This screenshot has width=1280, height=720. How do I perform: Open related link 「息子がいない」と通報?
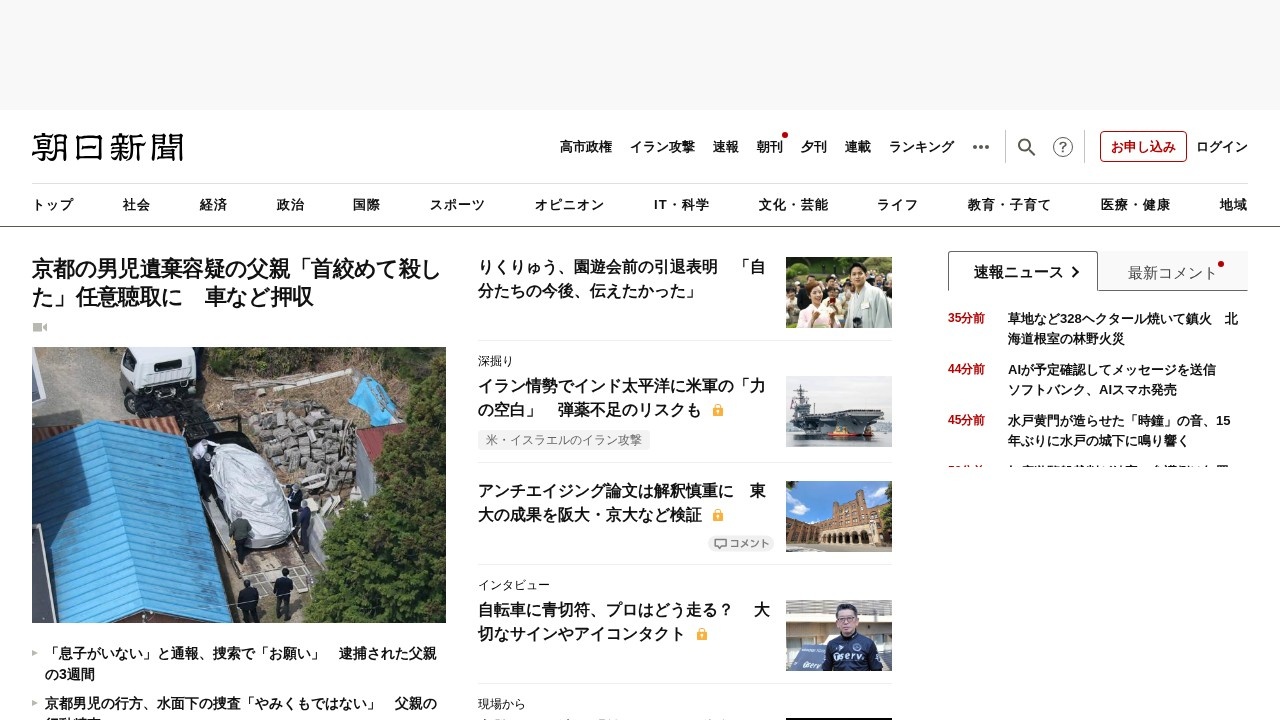[x=240, y=664]
